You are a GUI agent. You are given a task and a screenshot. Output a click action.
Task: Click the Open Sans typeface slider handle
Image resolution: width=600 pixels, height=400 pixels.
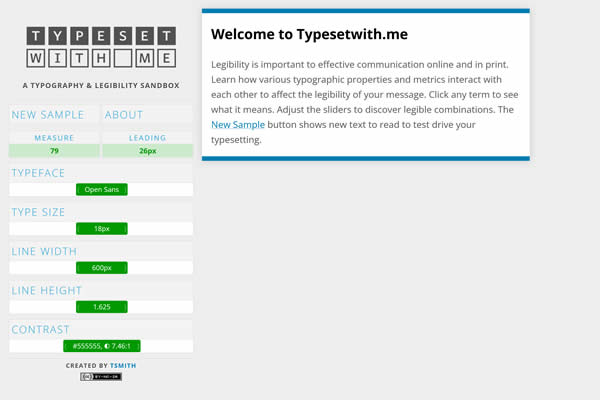pyautogui.click(x=102, y=189)
